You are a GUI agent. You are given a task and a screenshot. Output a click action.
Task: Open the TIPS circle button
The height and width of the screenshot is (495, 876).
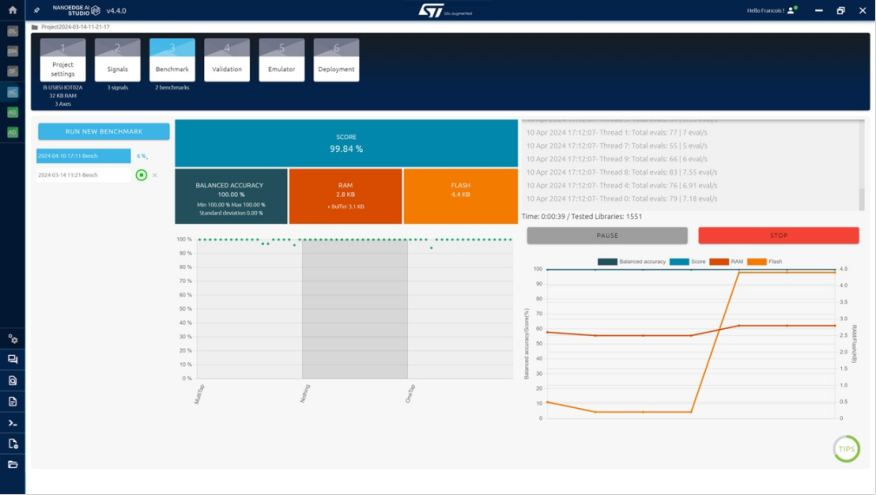coord(846,449)
